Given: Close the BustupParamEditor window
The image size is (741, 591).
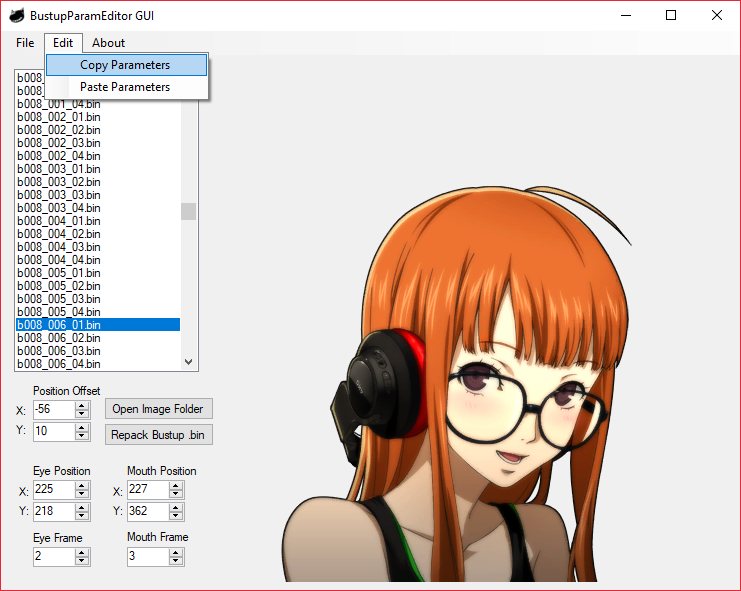Looking at the screenshot, I should (x=716, y=16).
